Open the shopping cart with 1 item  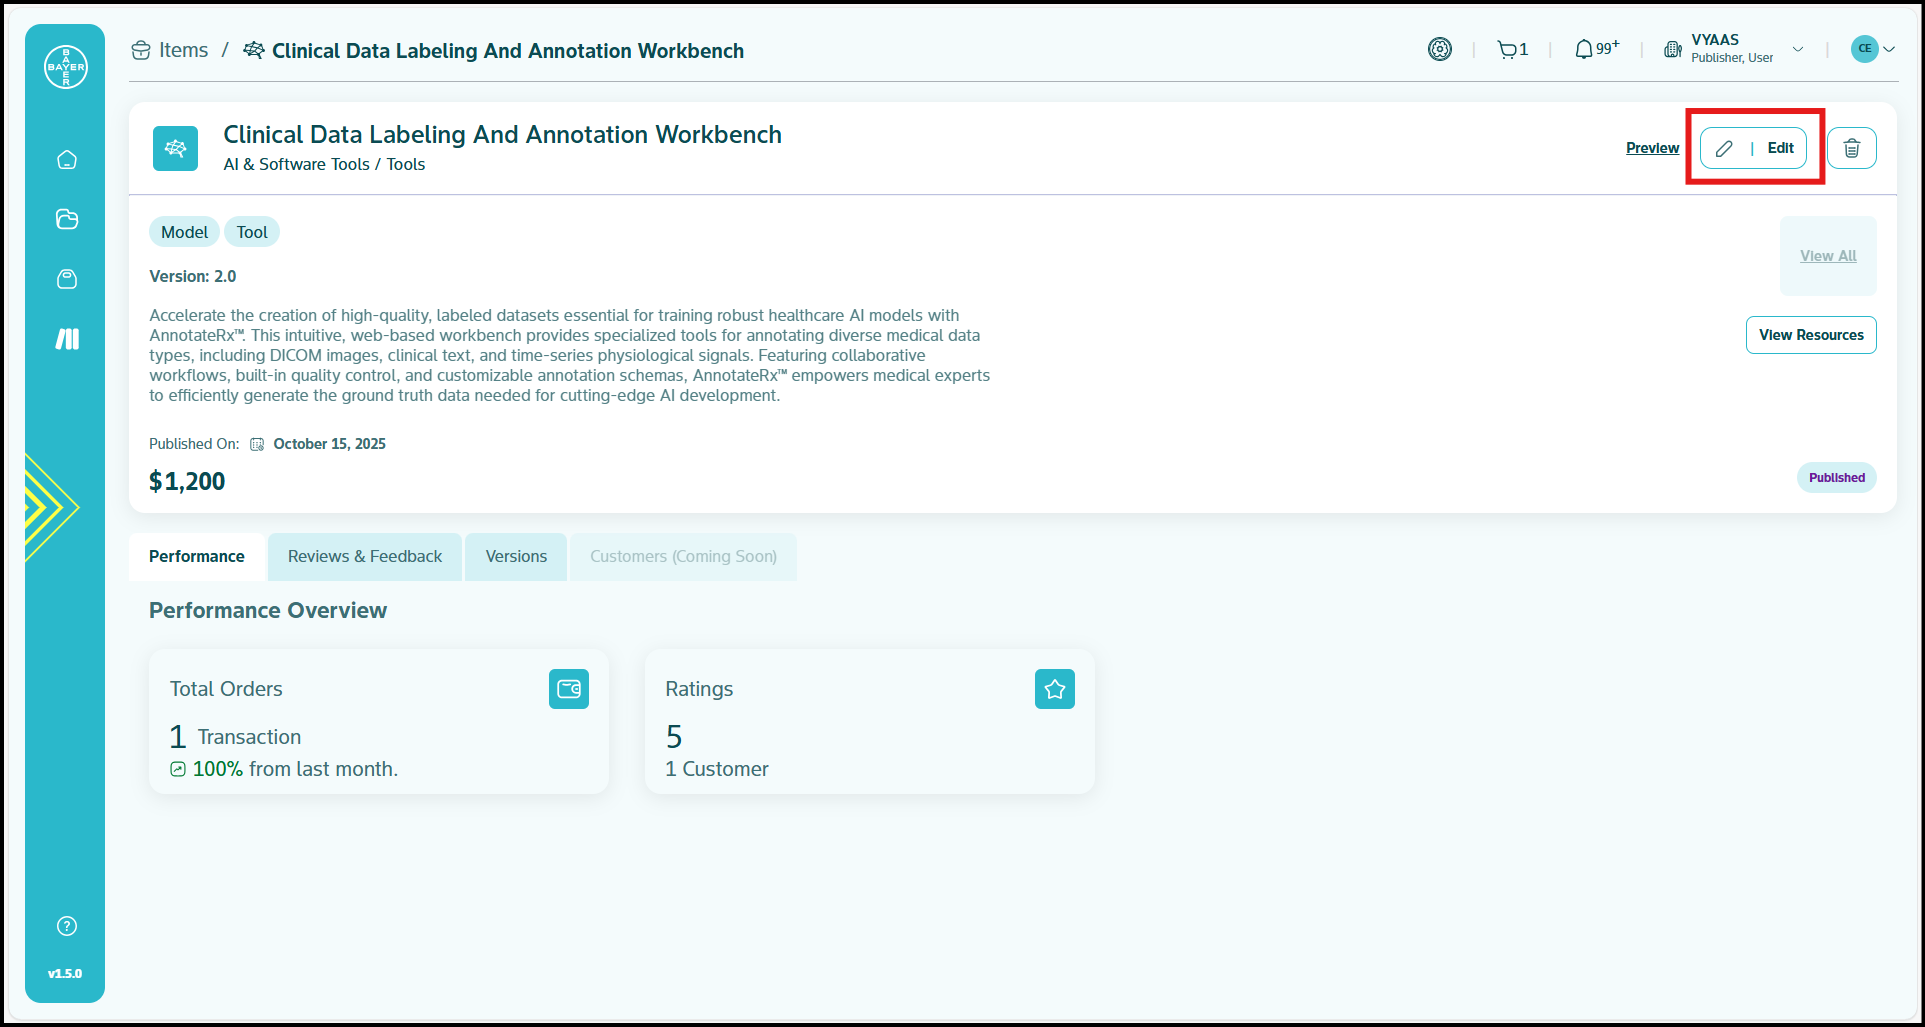pyautogui.click(x=1512, y=49)
